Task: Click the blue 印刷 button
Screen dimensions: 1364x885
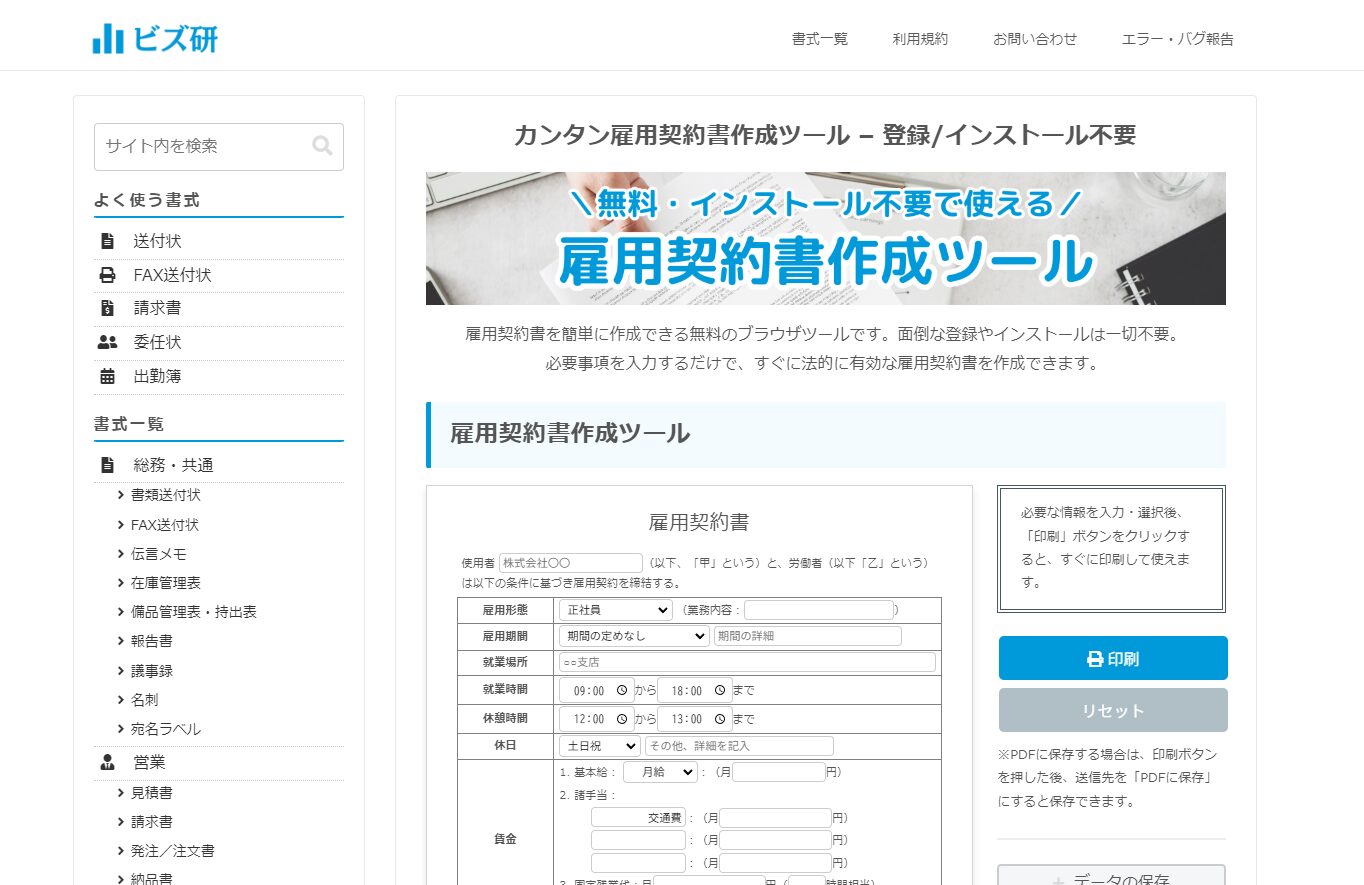Action: click(1113, 658)
